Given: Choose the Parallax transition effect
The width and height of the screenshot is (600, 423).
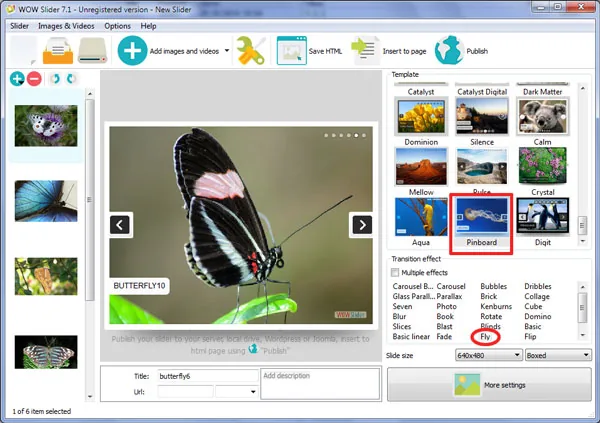Looking at the screenshot, I should click(x=449, y=296).
